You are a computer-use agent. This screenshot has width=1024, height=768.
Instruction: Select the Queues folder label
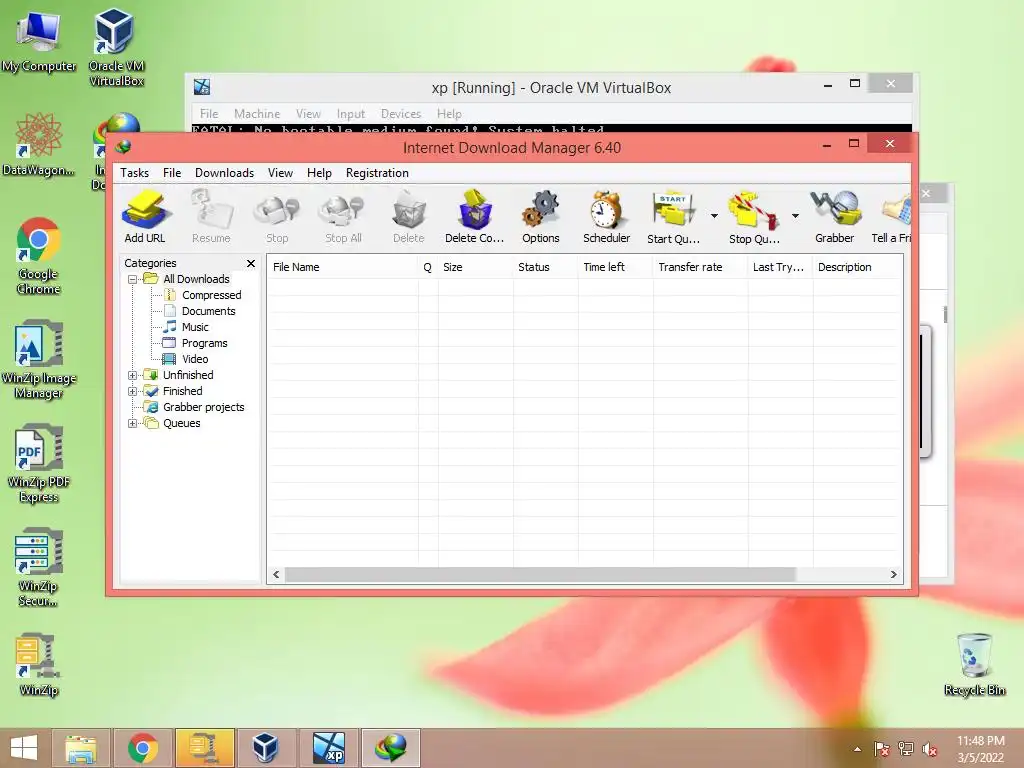tap(182, 423)
